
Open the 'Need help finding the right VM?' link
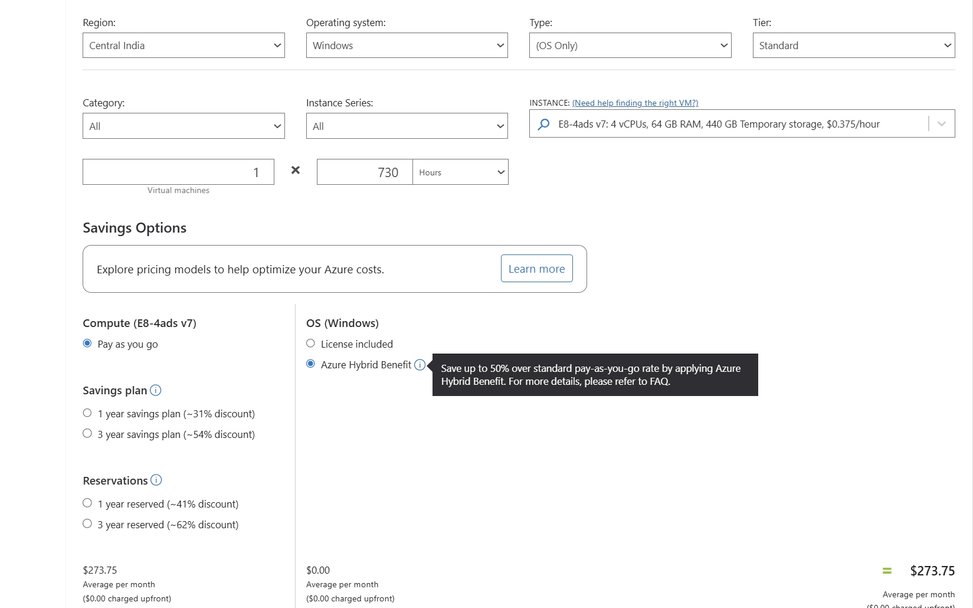[x=634, y=101]
